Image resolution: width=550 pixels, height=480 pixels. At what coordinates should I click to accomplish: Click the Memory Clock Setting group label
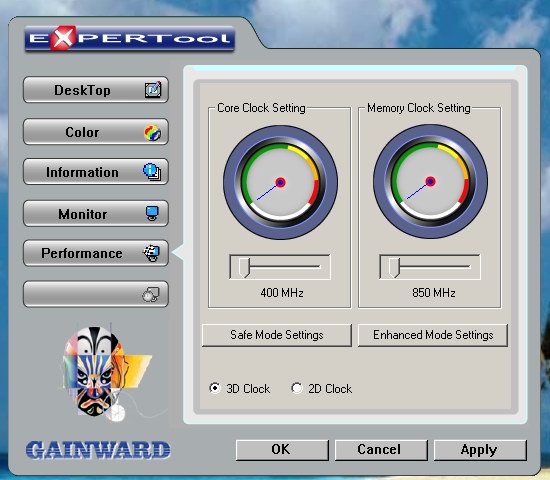point(418,108)
